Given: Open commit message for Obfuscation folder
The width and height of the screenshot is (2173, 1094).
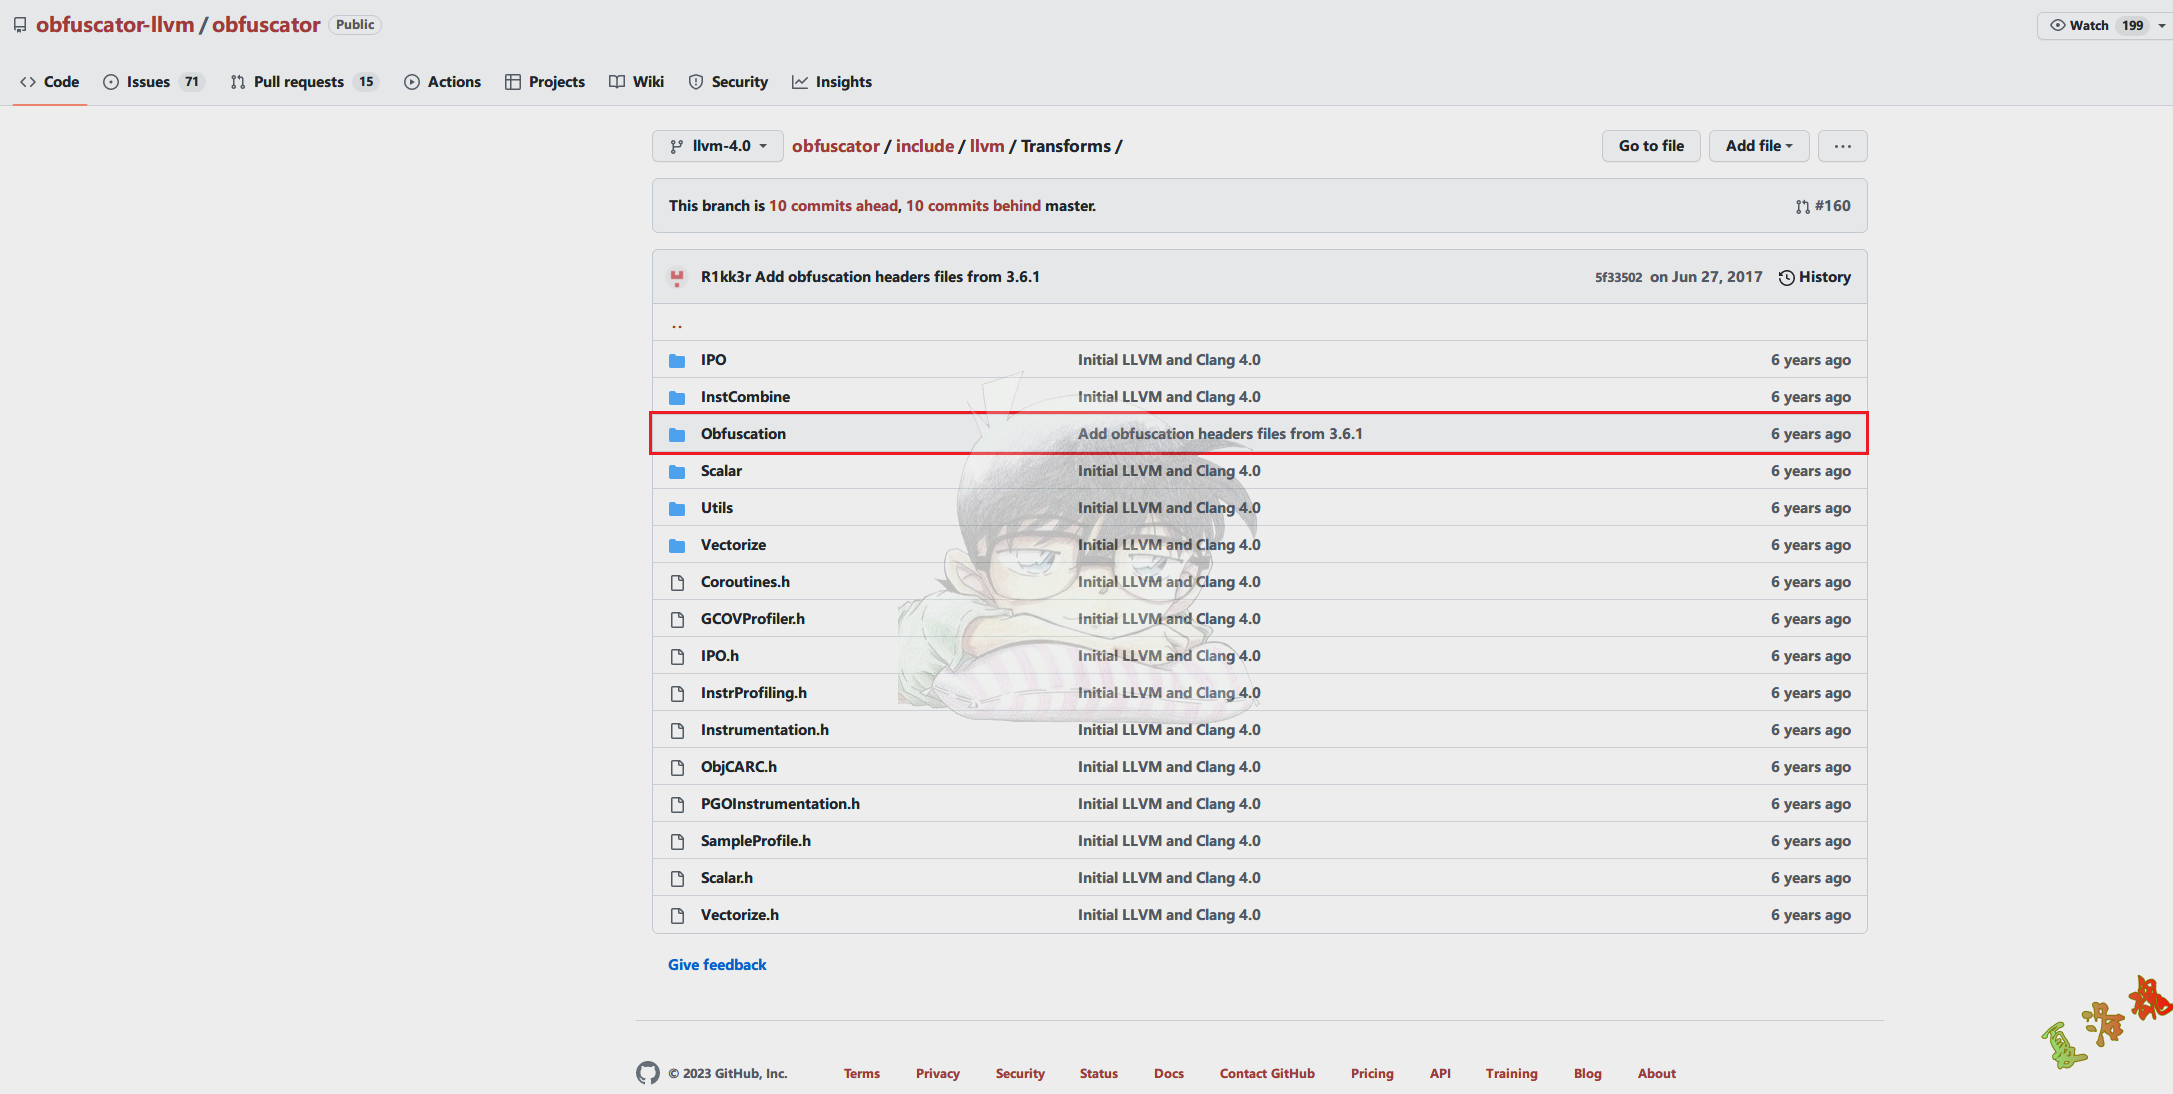Looking at the screenshot, I should pos(1220,434).
